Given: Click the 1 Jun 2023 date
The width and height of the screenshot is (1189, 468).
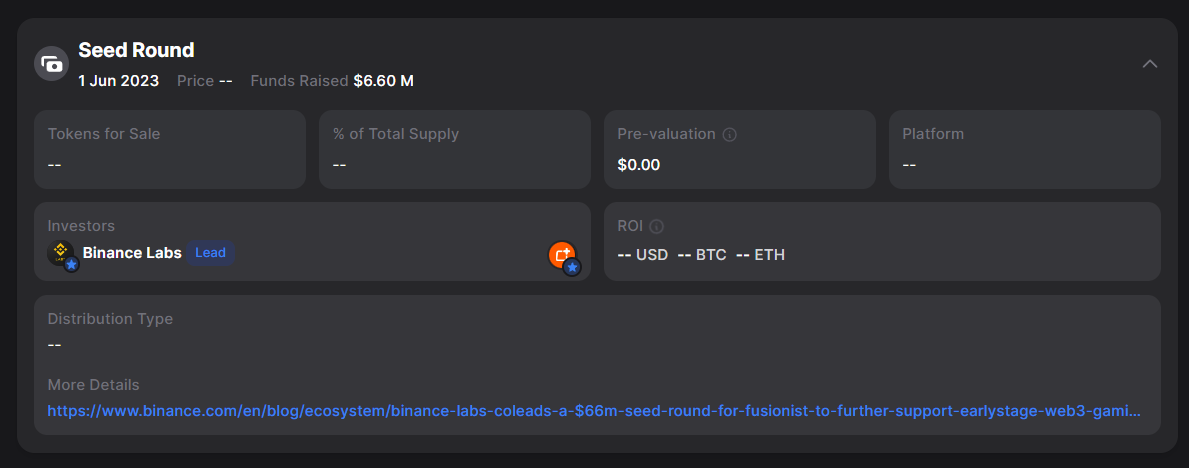Looking at the screenshot, I should click(119, 81).
